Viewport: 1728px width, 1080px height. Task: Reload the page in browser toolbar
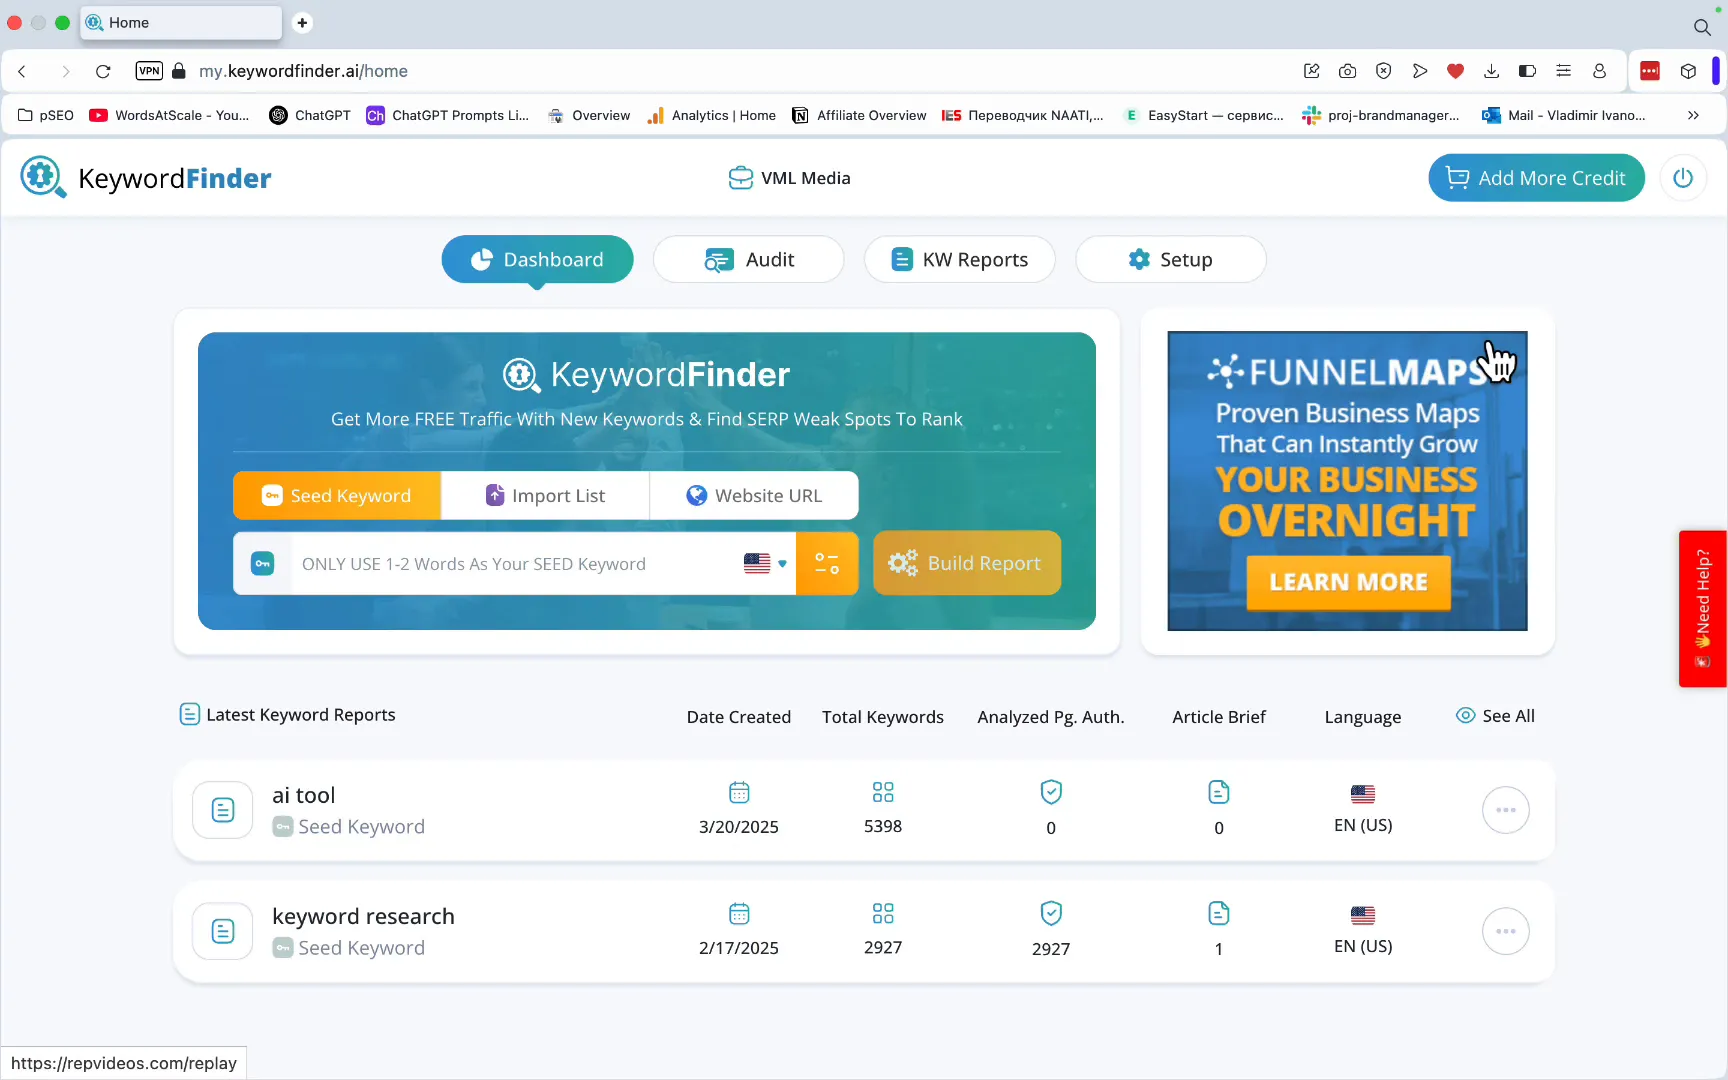click(x=102, y=71)
